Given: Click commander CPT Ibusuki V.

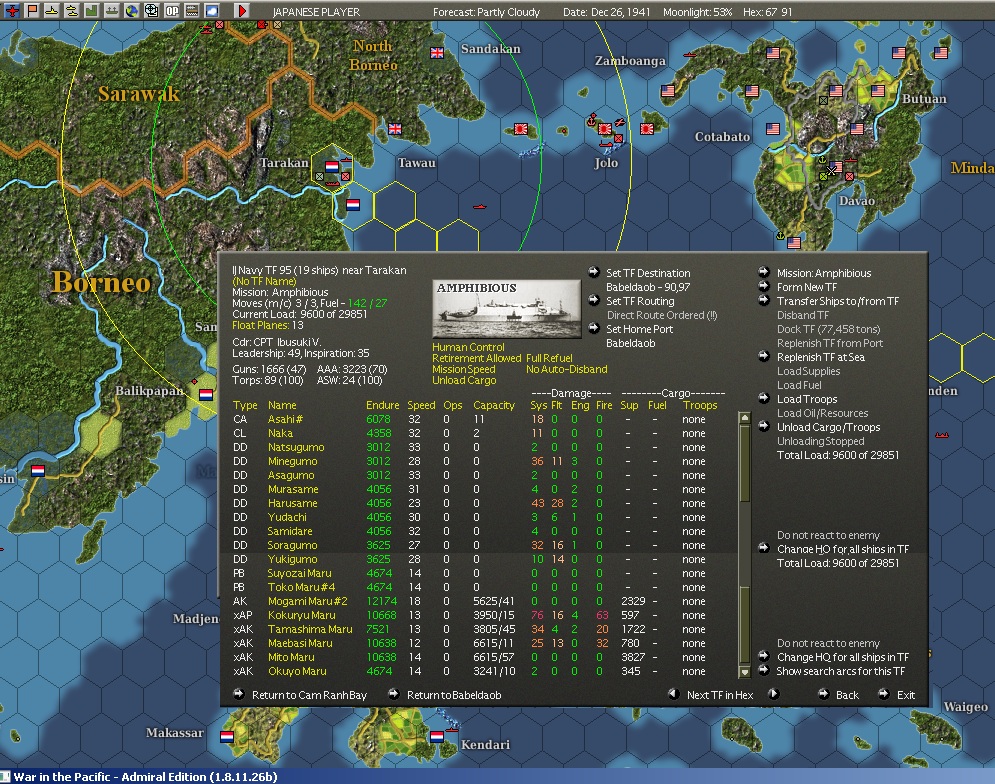Looking at the screenshot, I should click(276, 342).
